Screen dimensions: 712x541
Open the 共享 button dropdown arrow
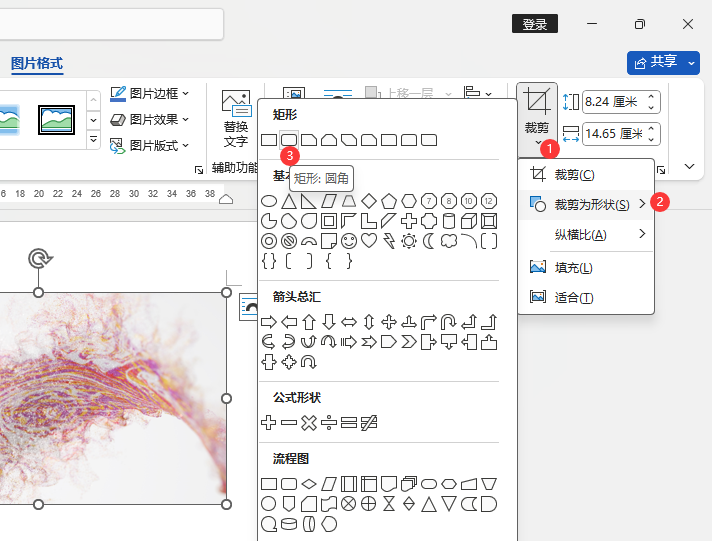pos(692,63)
